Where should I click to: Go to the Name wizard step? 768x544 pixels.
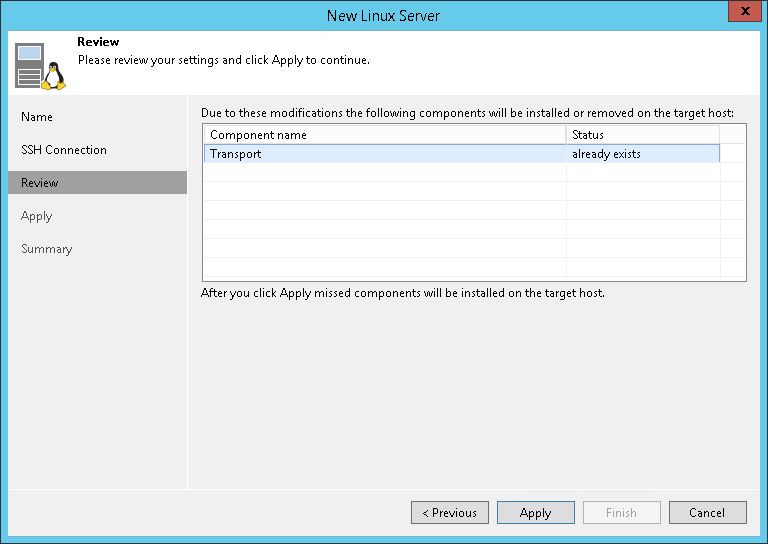[37, 117]
